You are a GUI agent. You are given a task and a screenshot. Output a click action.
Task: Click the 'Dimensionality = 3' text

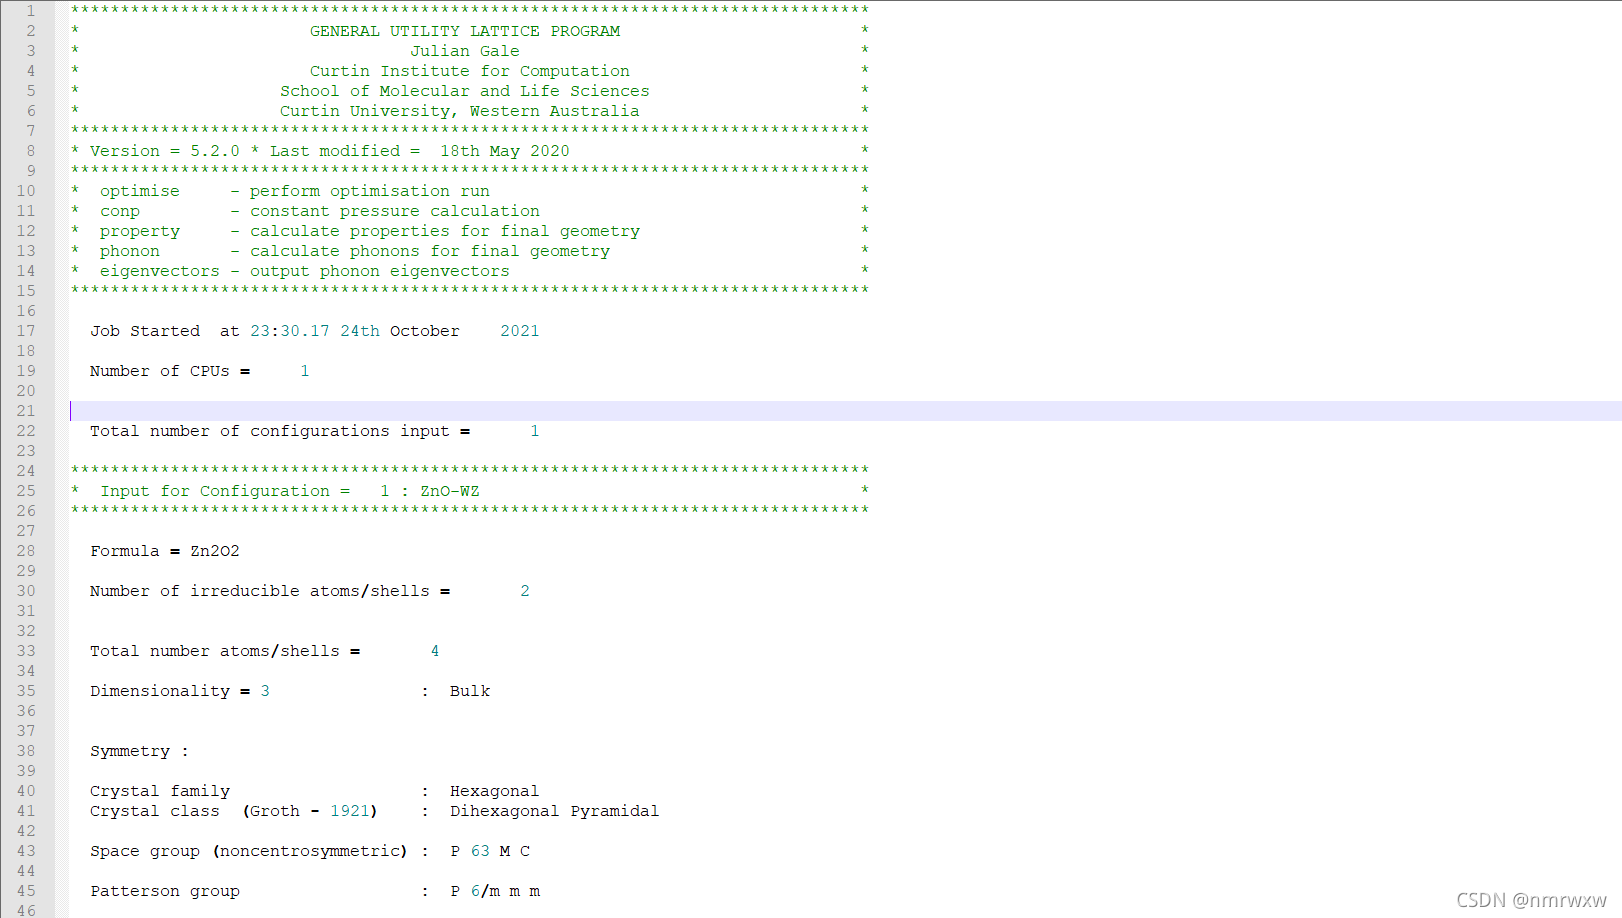(180, 691)
